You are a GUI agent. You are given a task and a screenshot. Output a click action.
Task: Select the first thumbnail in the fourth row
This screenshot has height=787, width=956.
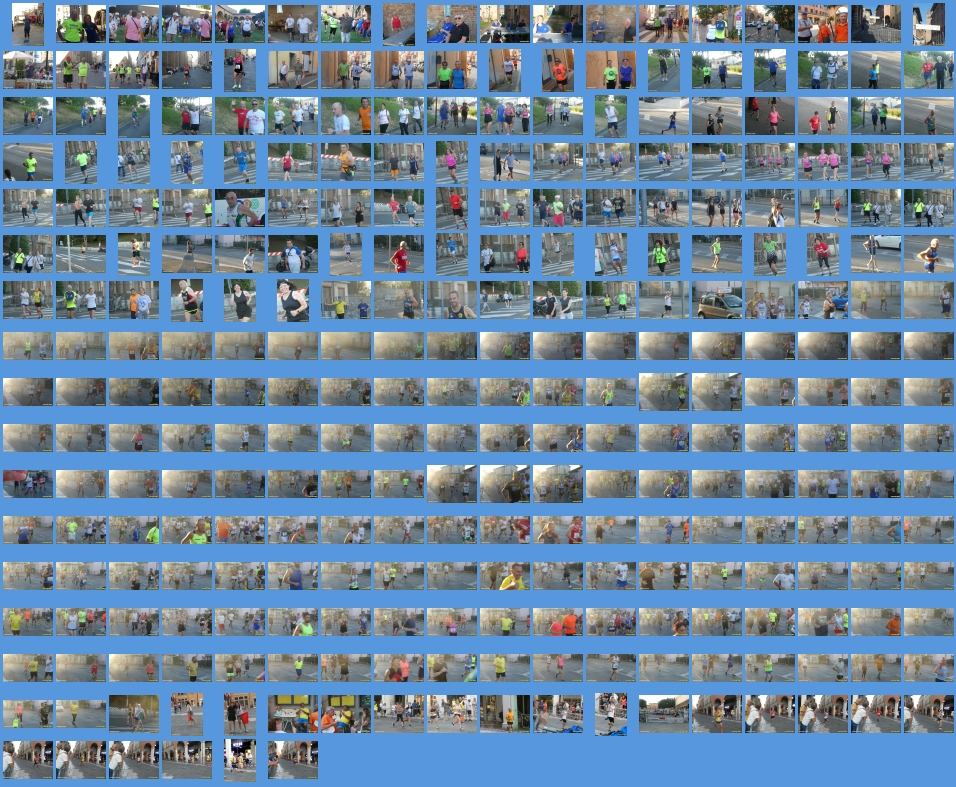27,162
